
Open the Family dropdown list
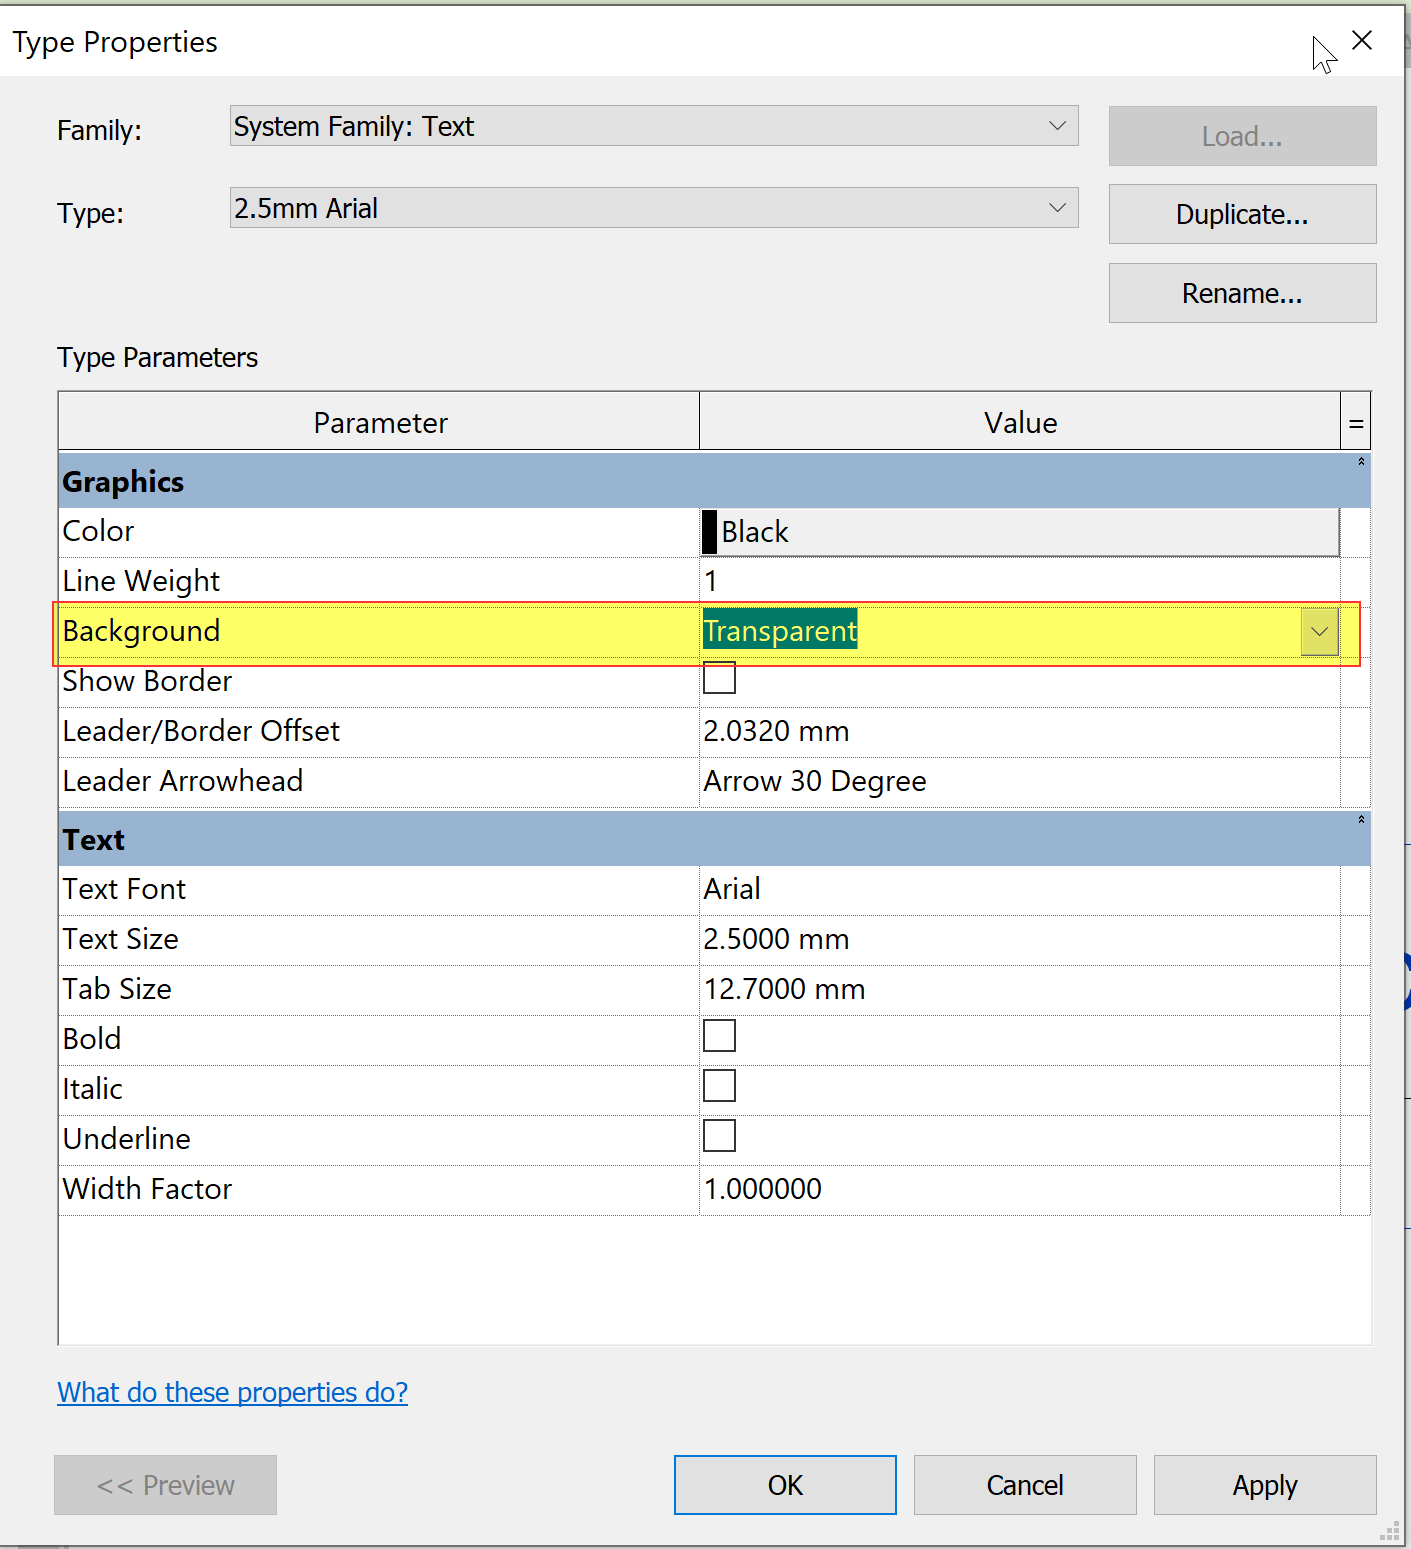tap(654, 126)
